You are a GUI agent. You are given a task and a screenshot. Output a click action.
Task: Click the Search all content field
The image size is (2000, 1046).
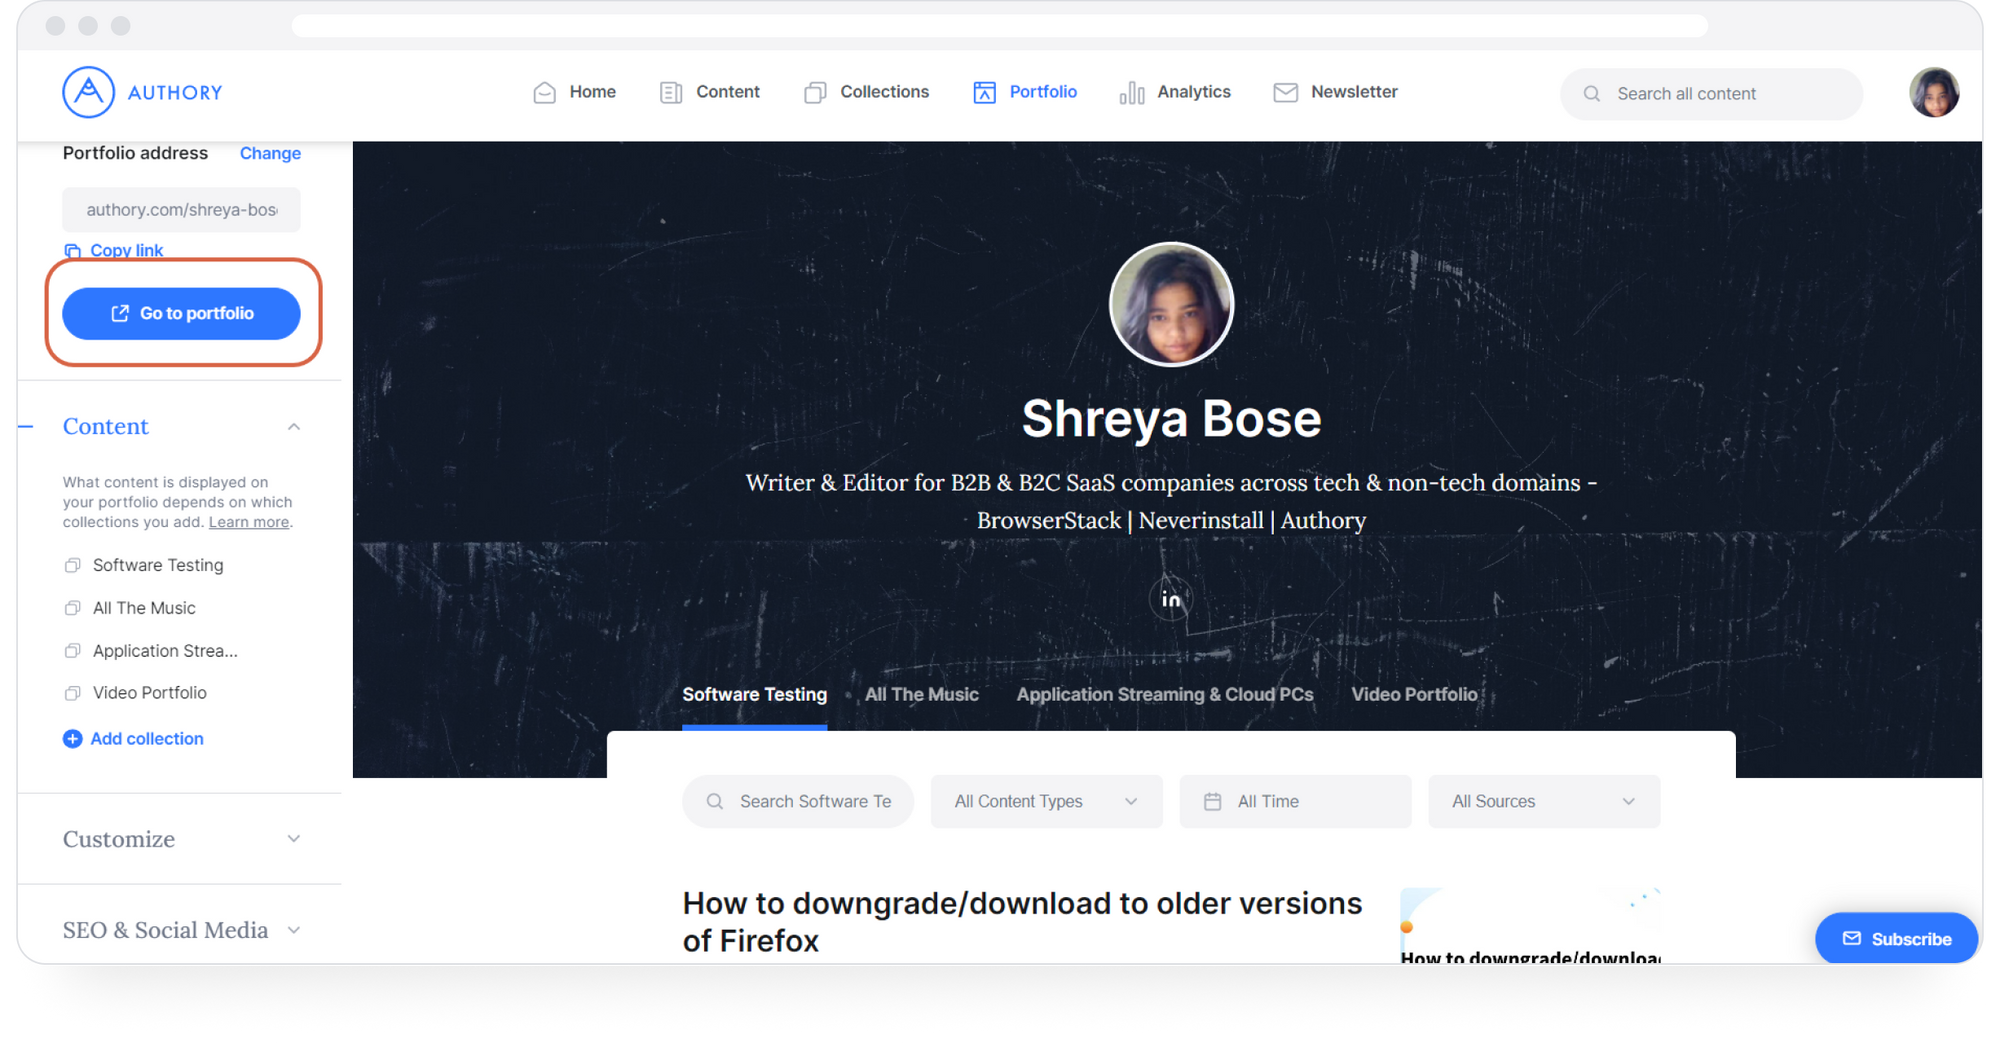1711,94
